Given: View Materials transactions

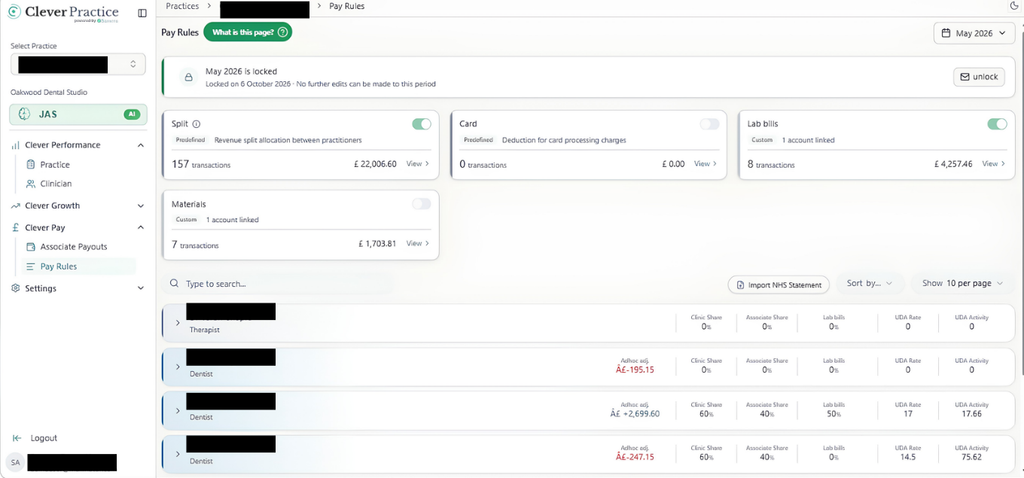Looking at the screenshot, I should [x=418, y=244].
